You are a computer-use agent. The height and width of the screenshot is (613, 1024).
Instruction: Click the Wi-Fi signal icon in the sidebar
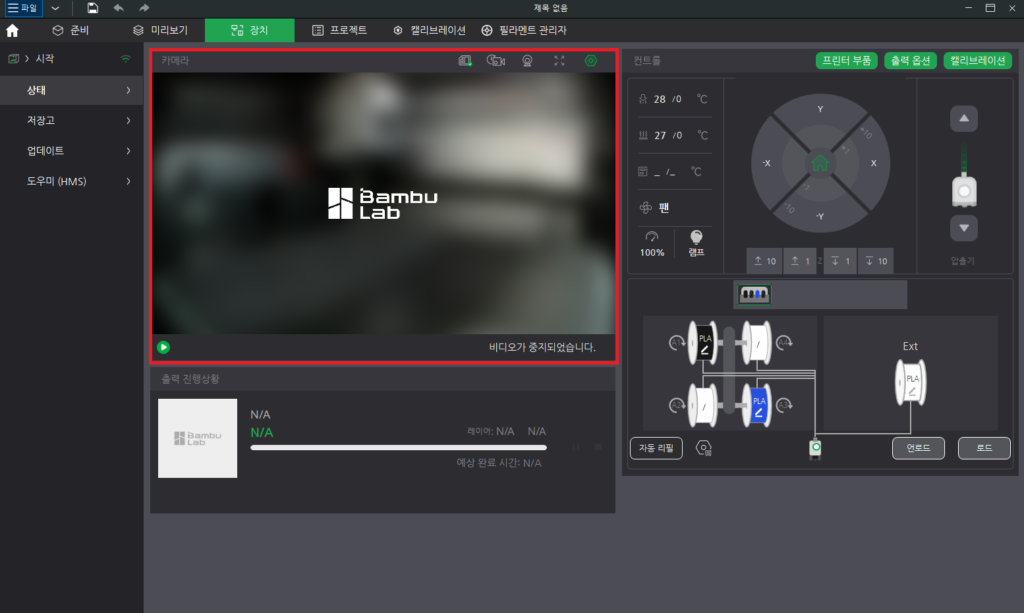[125, 59]
